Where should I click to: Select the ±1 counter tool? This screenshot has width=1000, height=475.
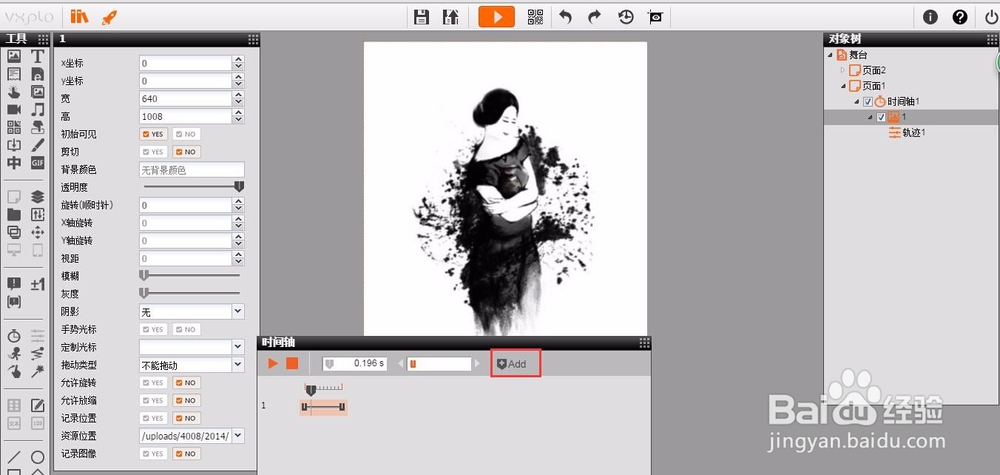pyautogui.click(x=38, y=284)
